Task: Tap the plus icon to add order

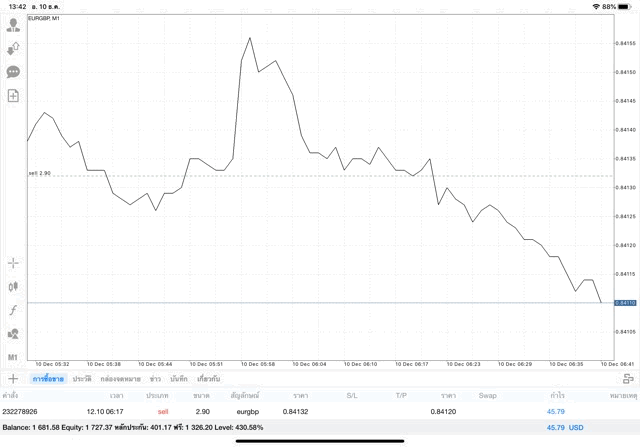Action: [x=13, y=379]
